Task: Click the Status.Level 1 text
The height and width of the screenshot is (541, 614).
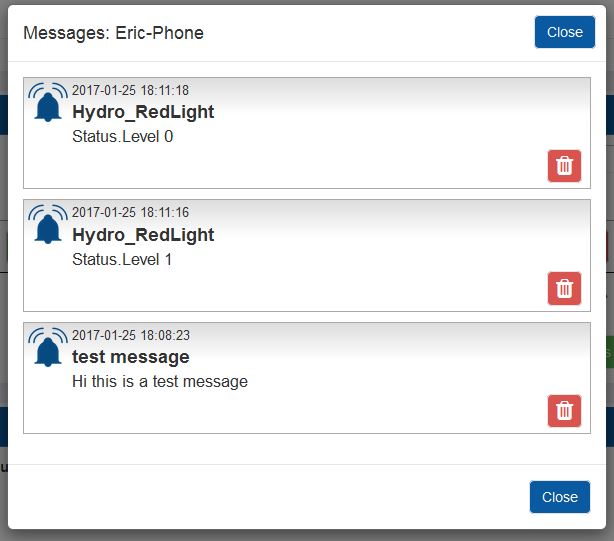Action: [x=122, y=259]
